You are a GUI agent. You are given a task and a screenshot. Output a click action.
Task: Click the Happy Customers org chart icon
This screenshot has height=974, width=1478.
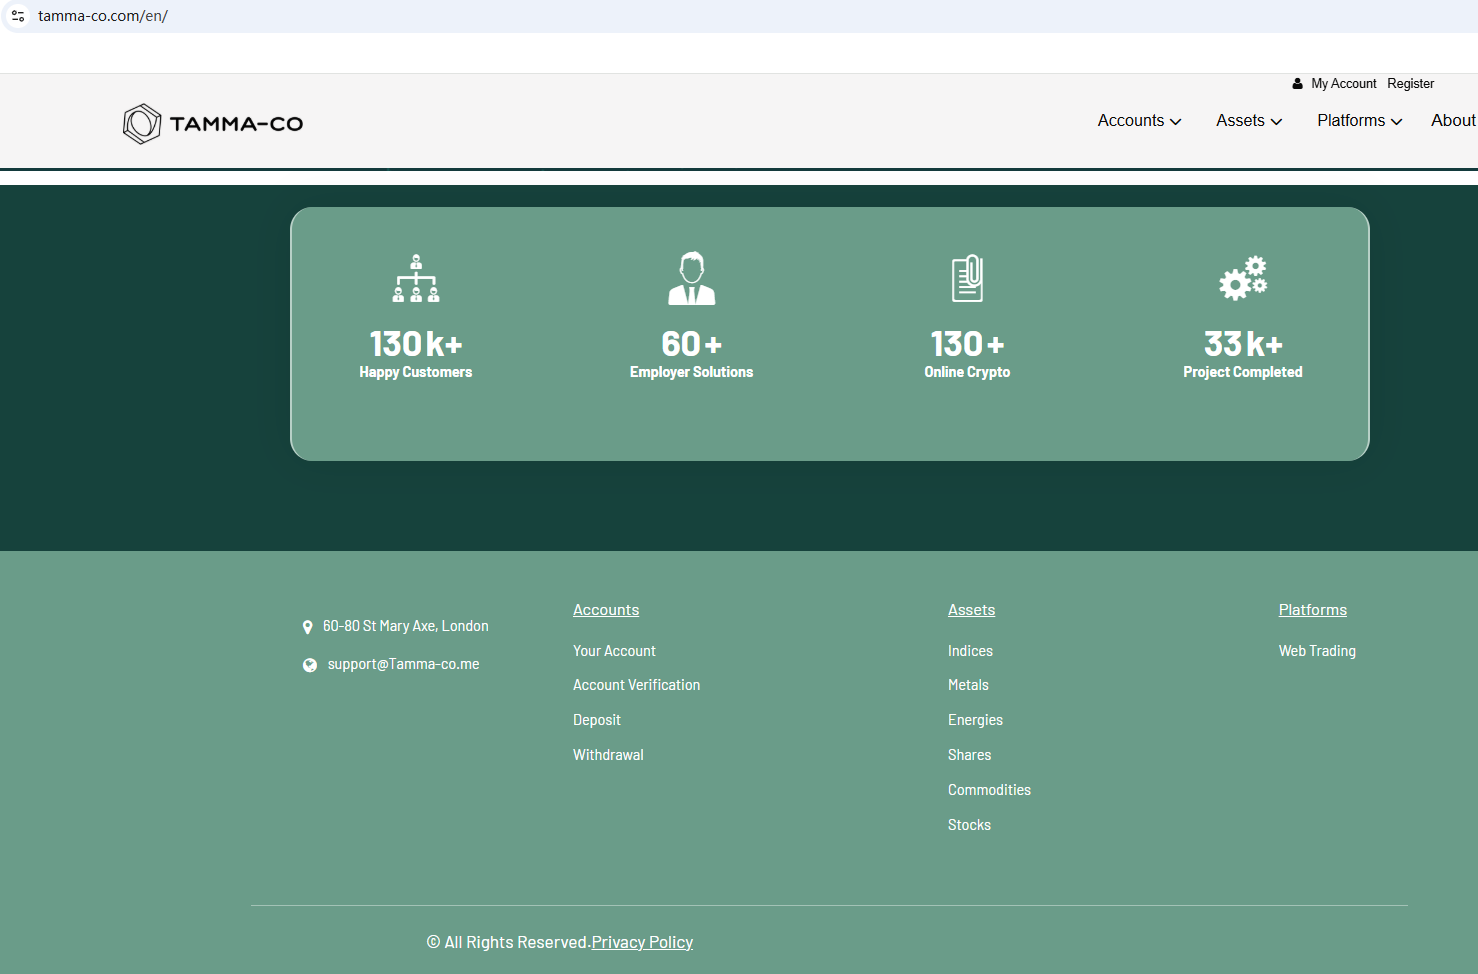pyautogui.click(x=416, y=278)
